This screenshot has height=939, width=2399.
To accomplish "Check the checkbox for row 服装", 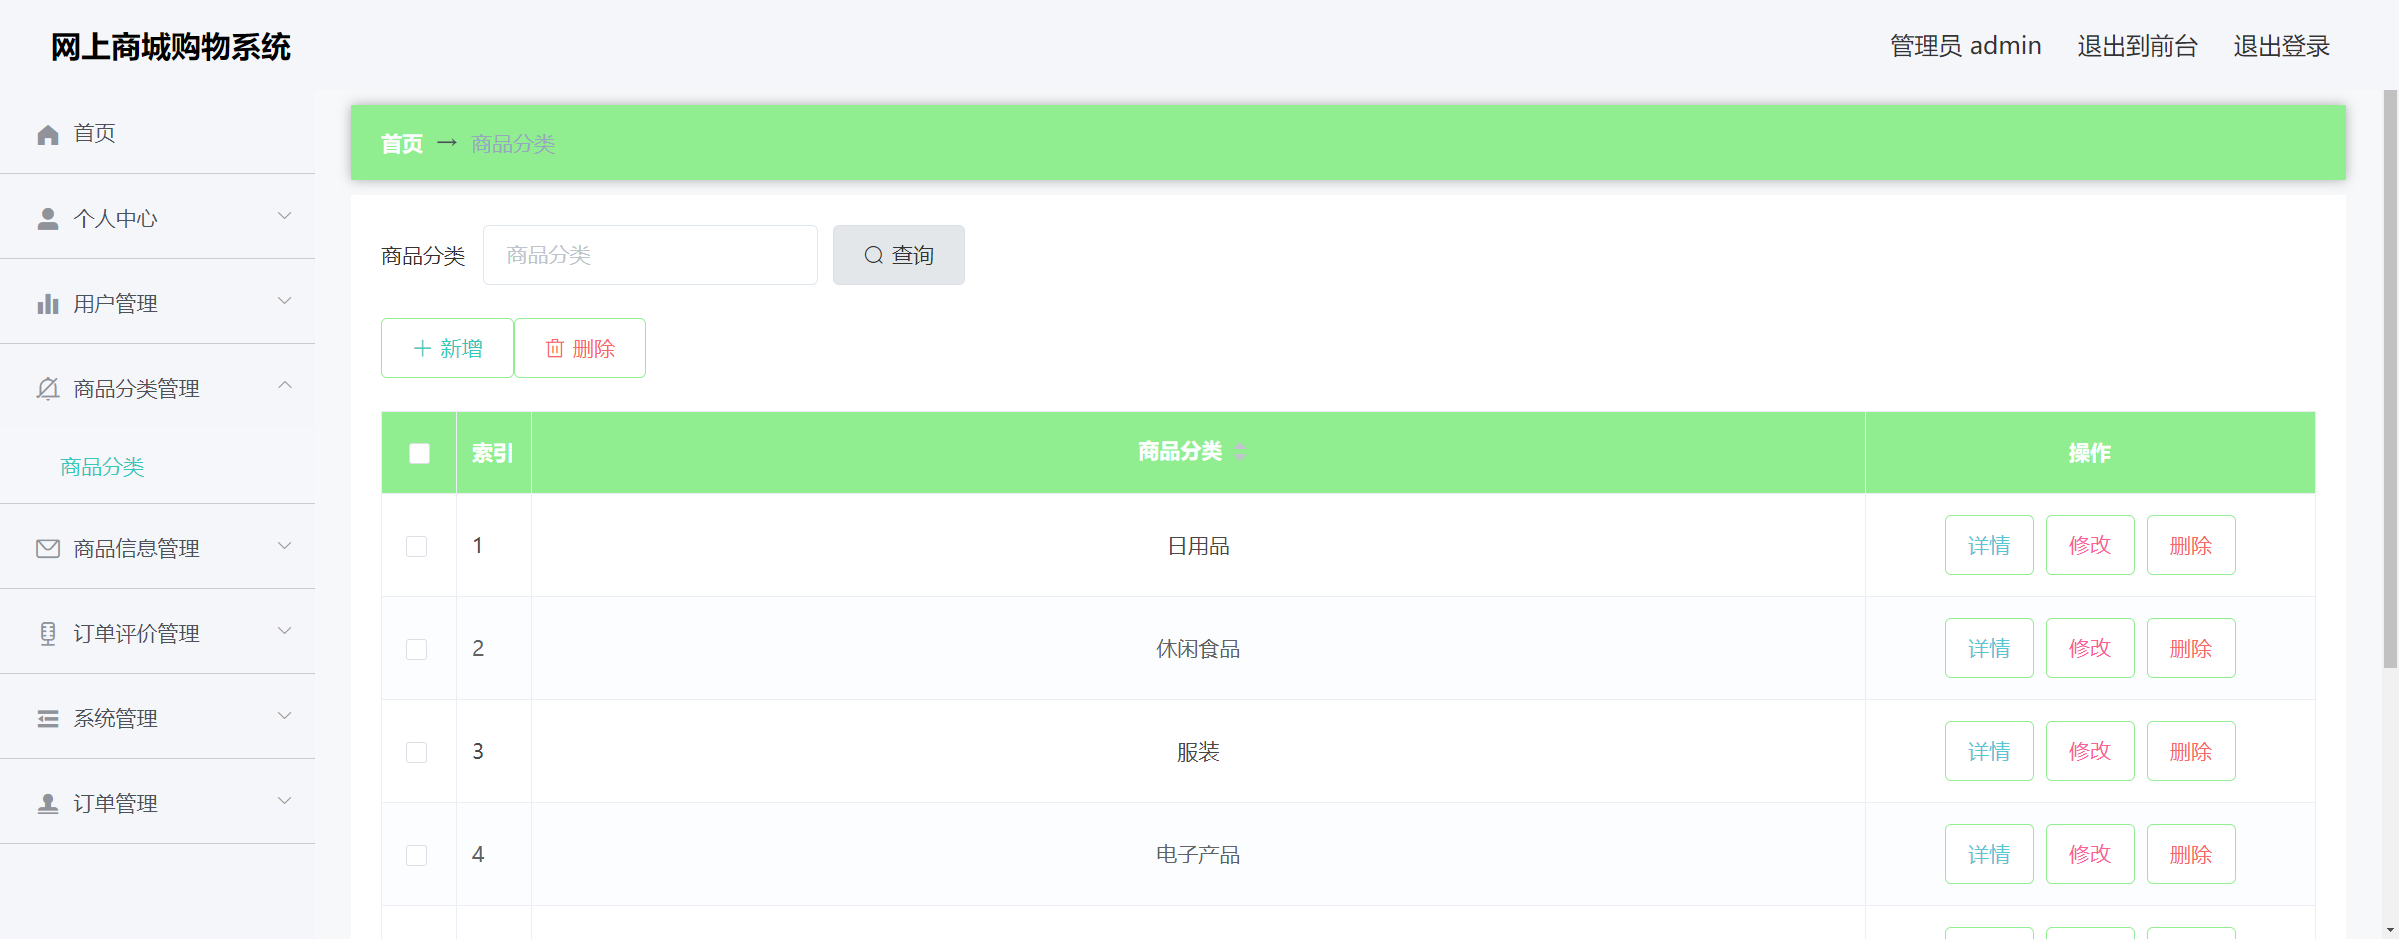I will point(417,752).
